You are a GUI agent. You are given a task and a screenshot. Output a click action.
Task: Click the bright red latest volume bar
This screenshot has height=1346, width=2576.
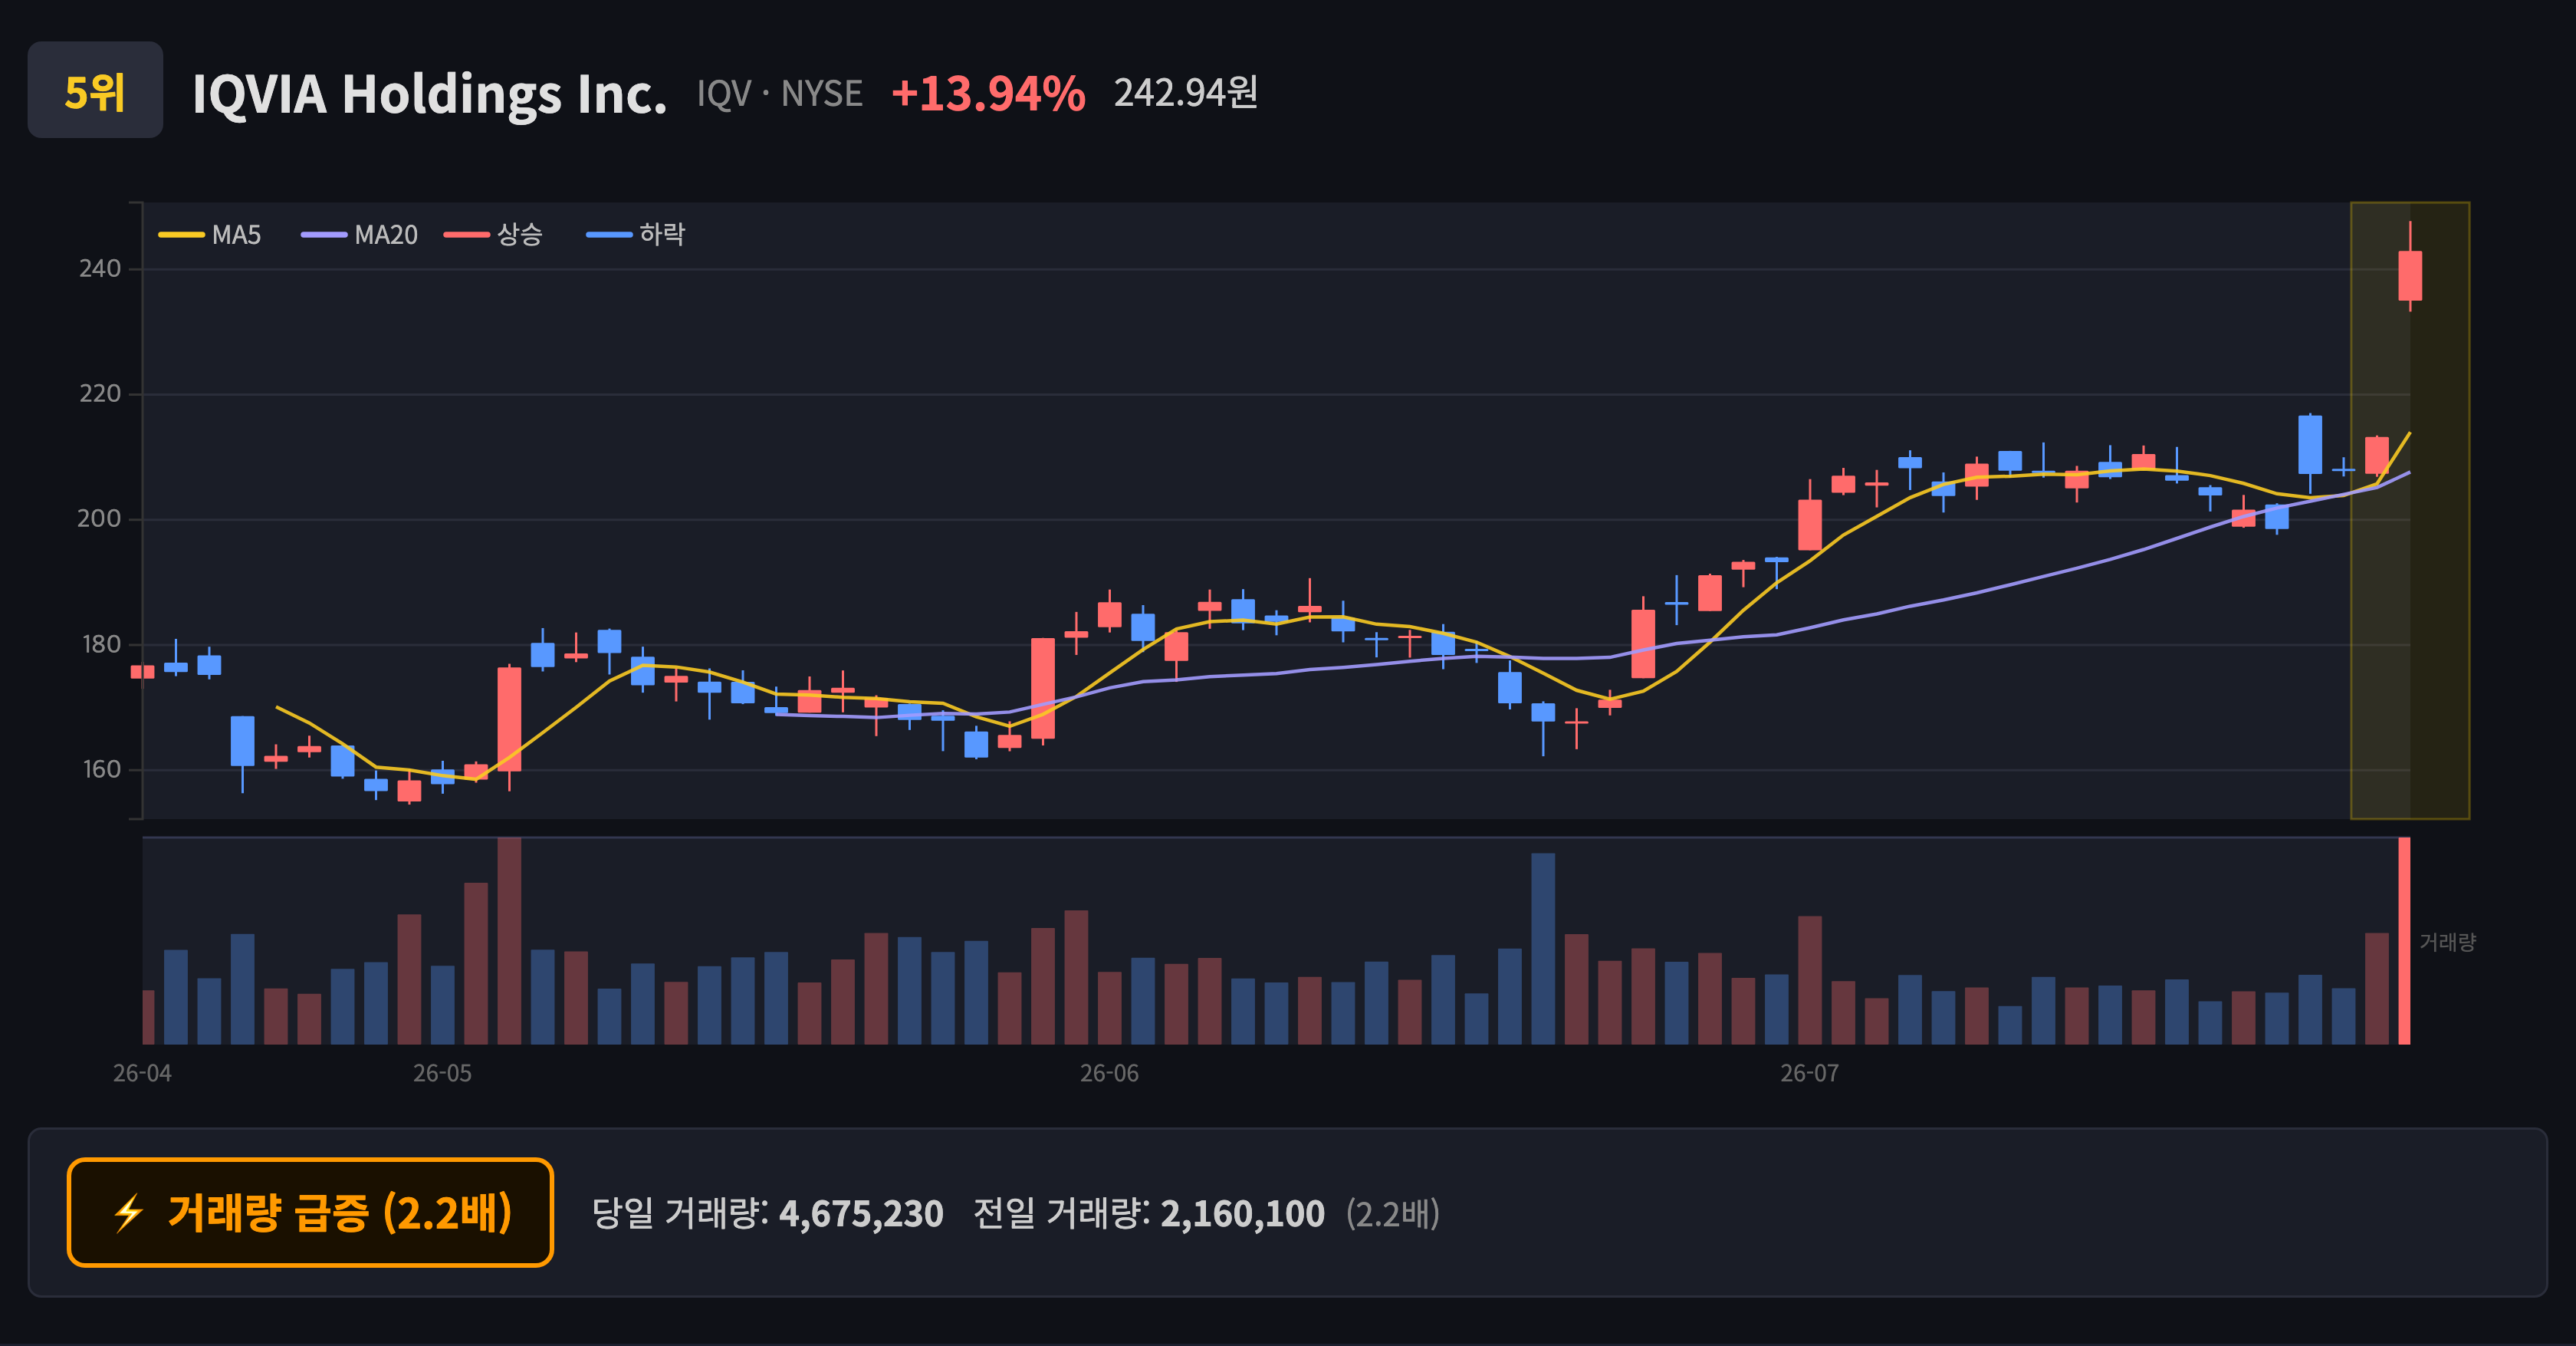[x=2404, y=941]
